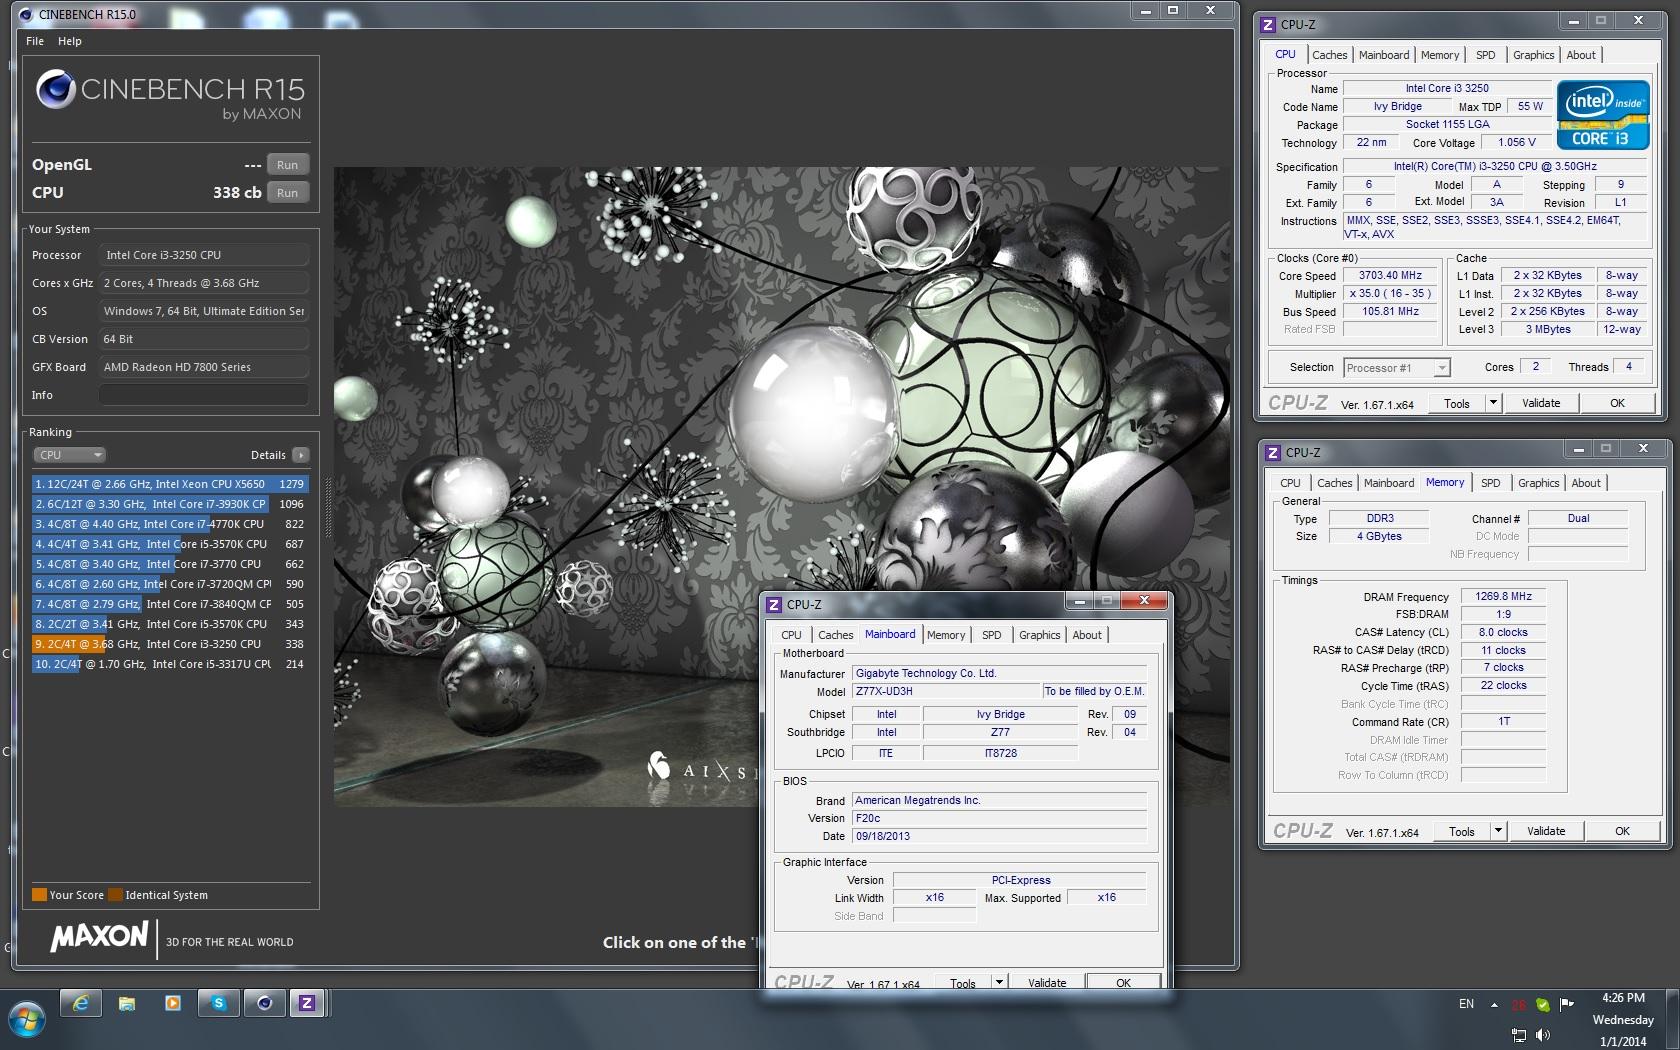
Task: Launch Internet Explorer from taskbar
Action: [81, 1003]
